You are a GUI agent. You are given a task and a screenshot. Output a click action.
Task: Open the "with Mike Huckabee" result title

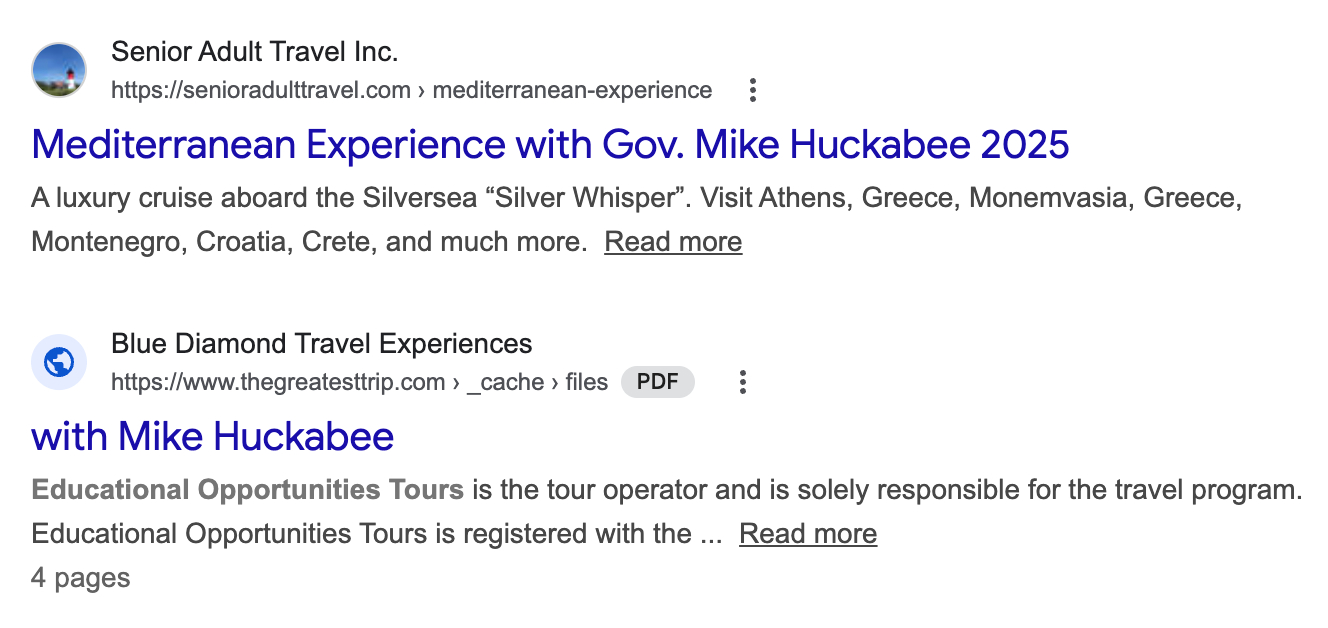tap(213, 436)
